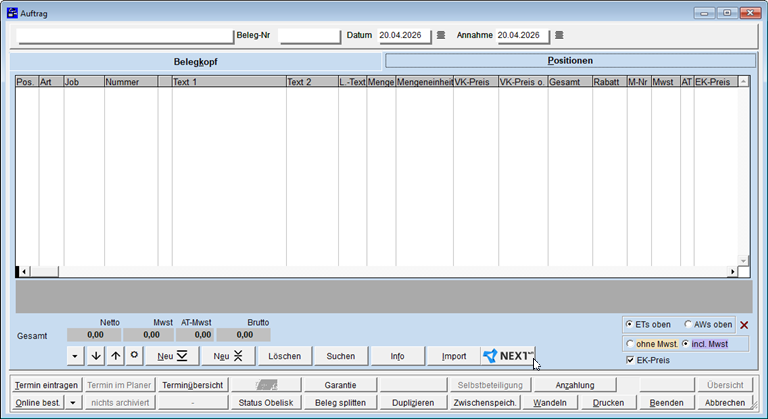Open the Annahme calendar picker icon
Image resolution: width=768 pixels, height=419 pixels.
point(559,35)
